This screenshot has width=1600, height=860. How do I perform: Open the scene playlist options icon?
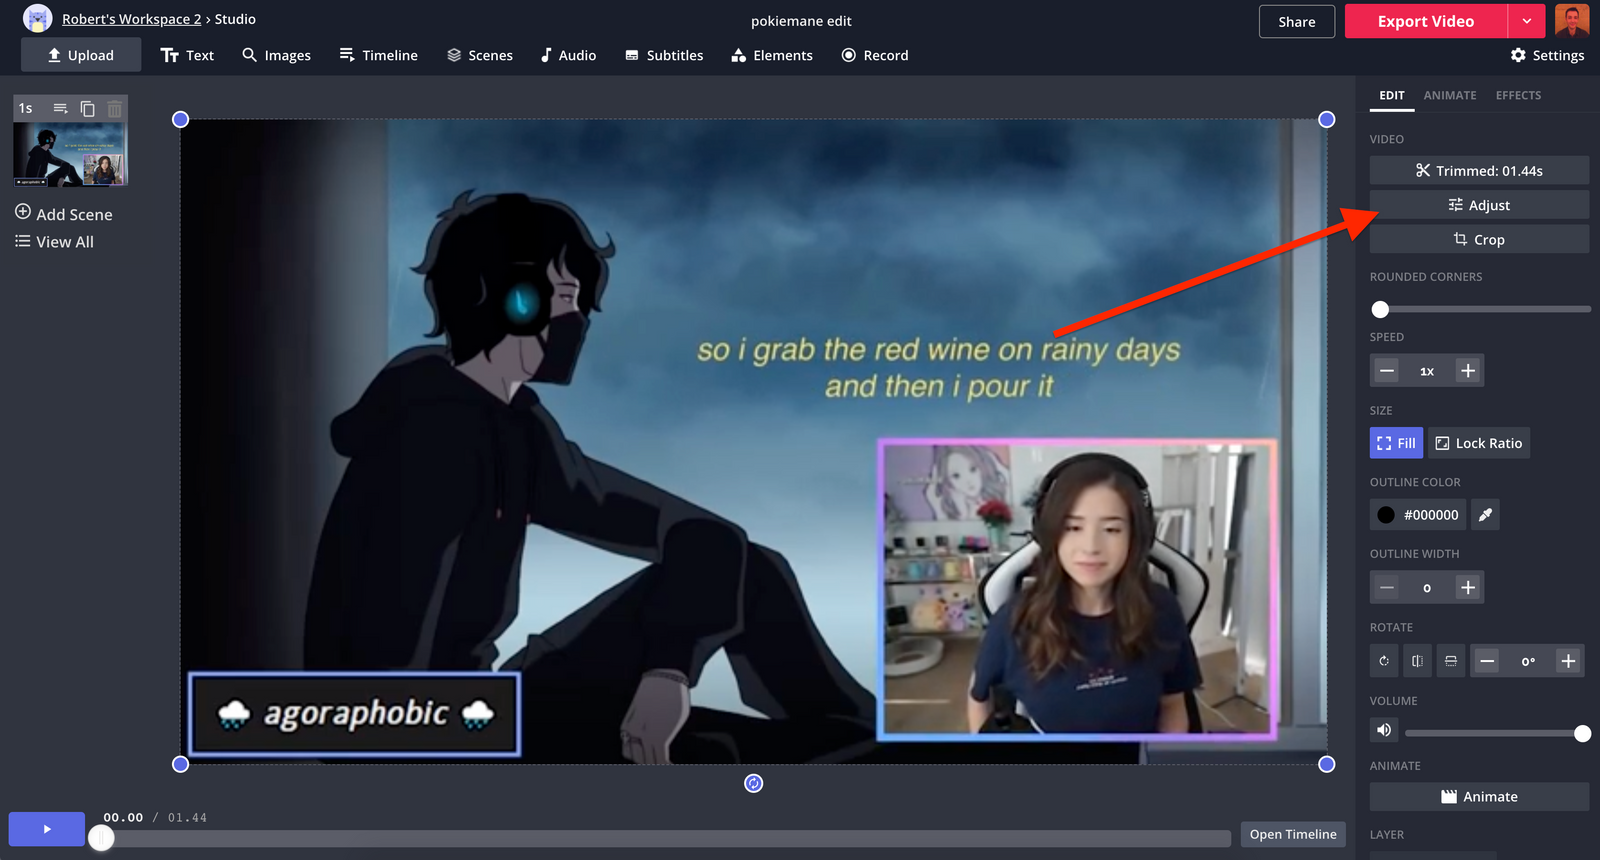coord(60,108)
